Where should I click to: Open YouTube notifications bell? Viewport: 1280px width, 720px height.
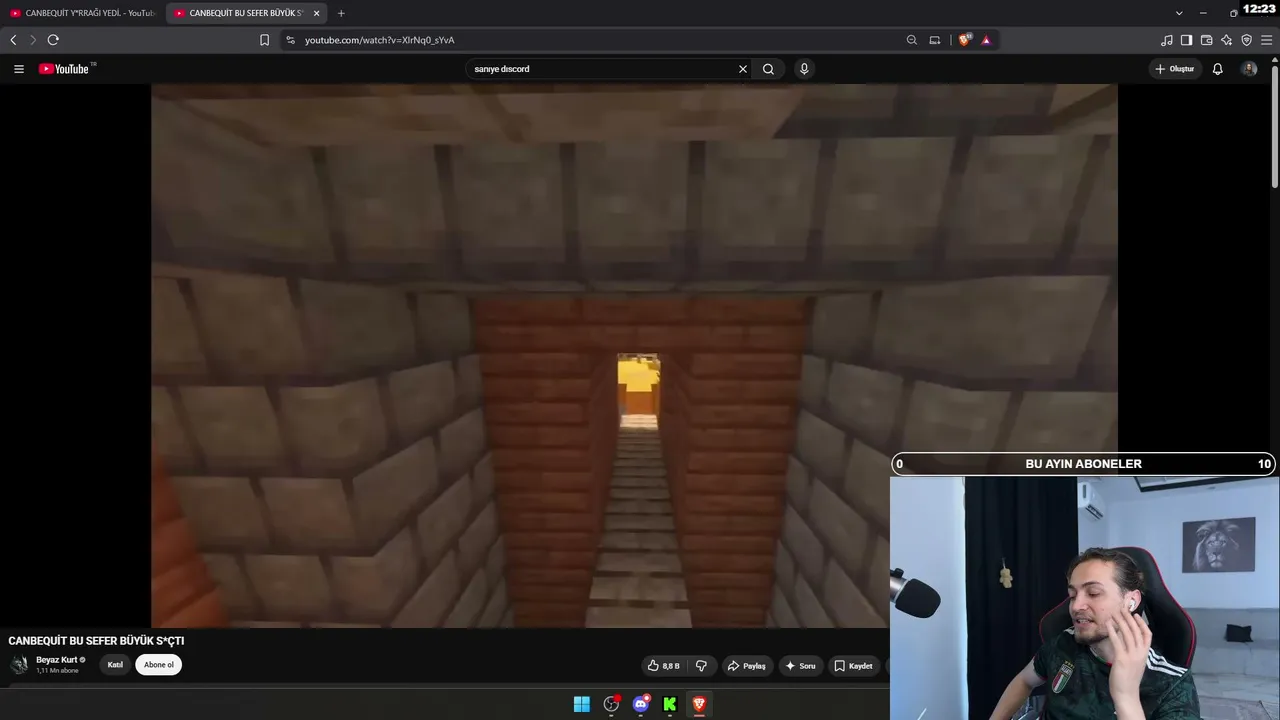pos(1217,69)
